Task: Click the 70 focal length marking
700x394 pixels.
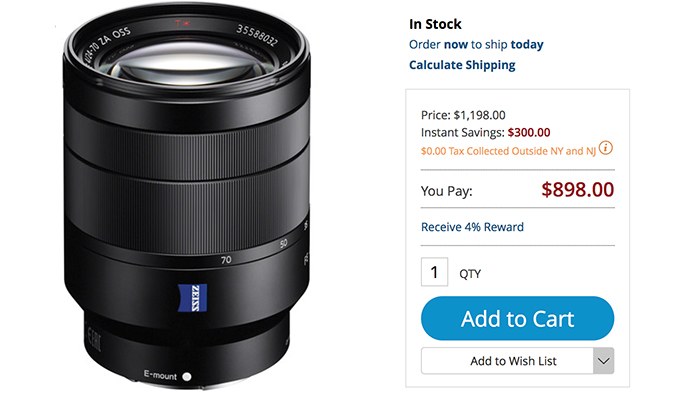Action: click(226, 260)
